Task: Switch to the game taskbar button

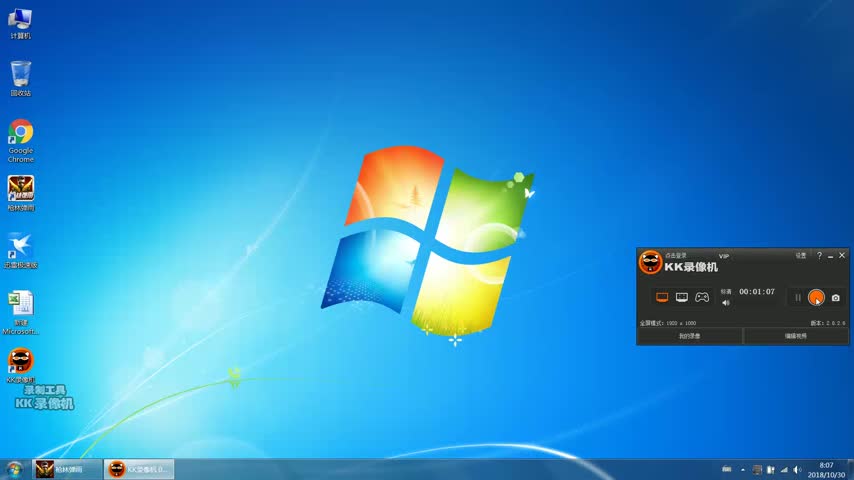Action: click(68, 469)
